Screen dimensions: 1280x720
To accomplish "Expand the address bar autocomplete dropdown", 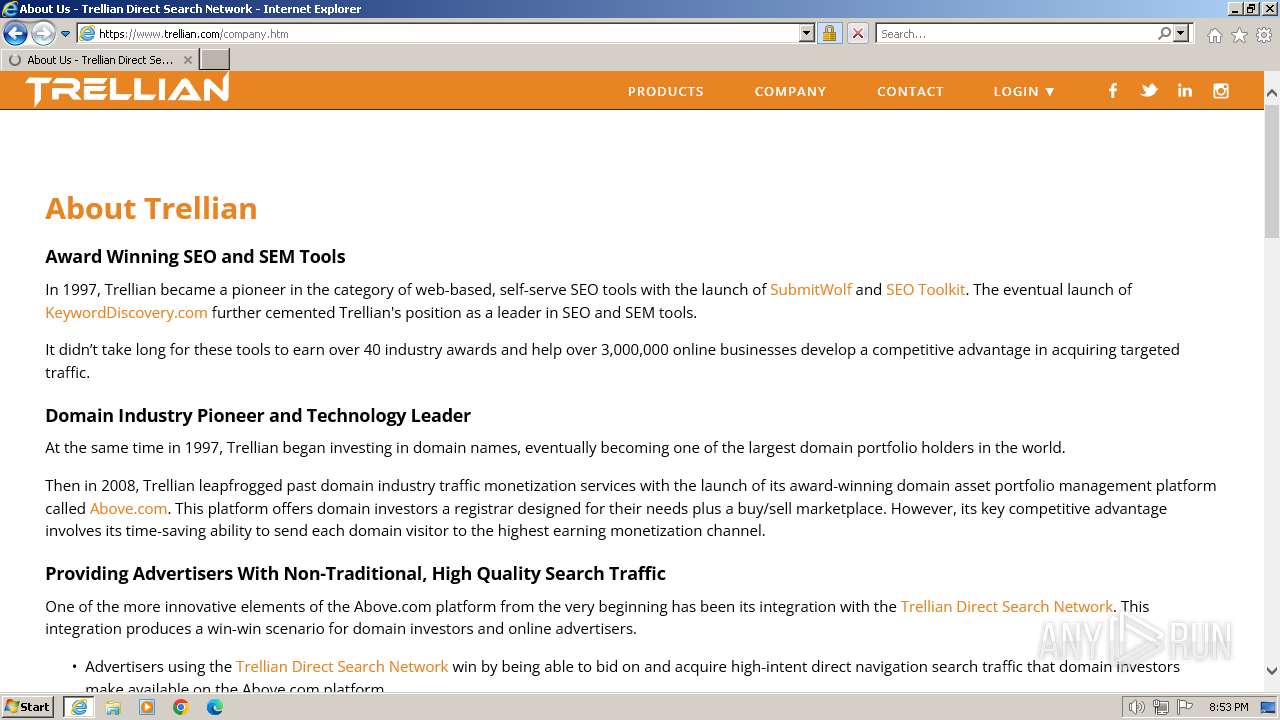I will click(x=807, y=33).
